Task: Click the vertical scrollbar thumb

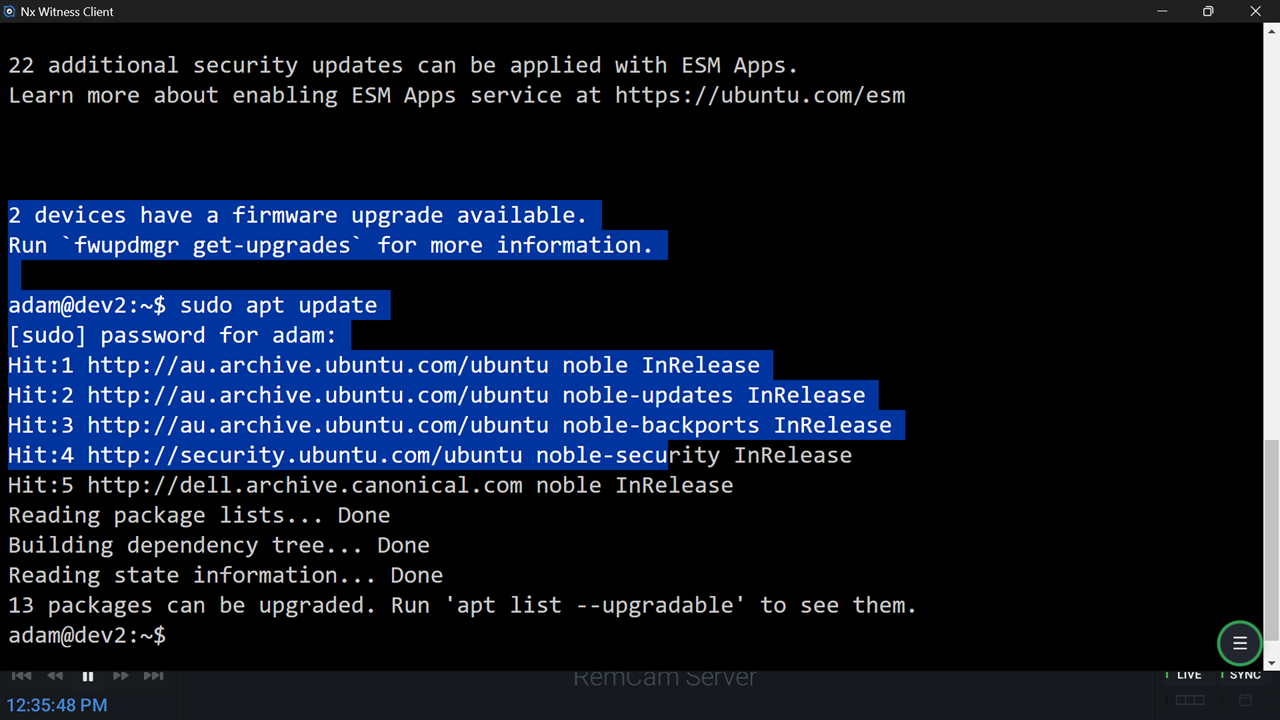Action: coord(1271,540)
